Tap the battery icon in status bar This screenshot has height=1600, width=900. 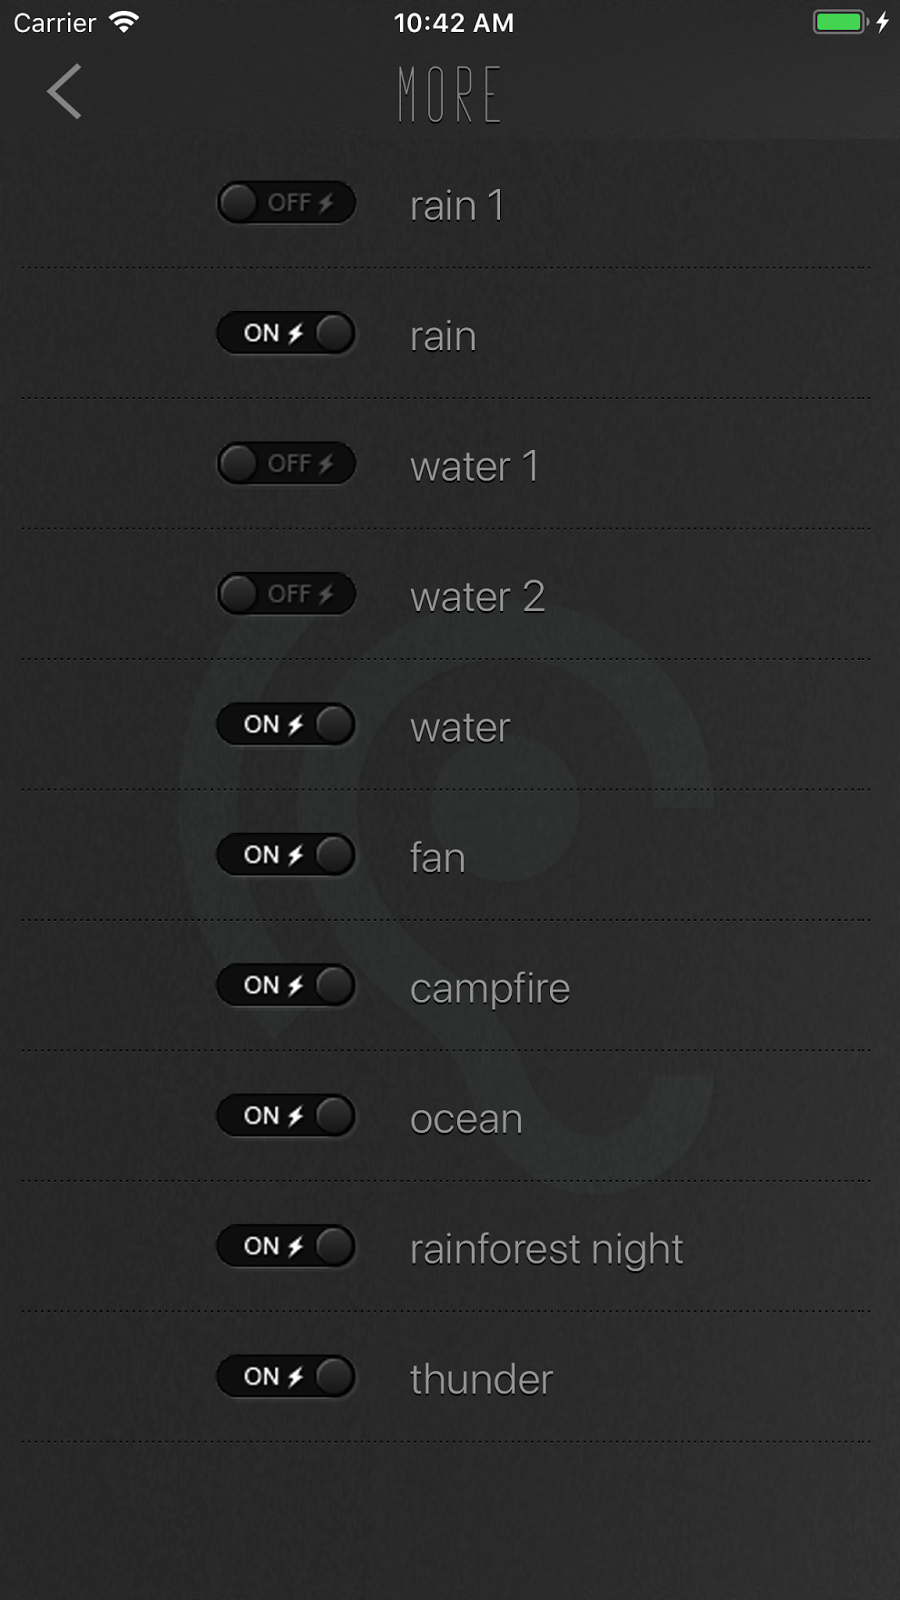click(x=840, y=22)
